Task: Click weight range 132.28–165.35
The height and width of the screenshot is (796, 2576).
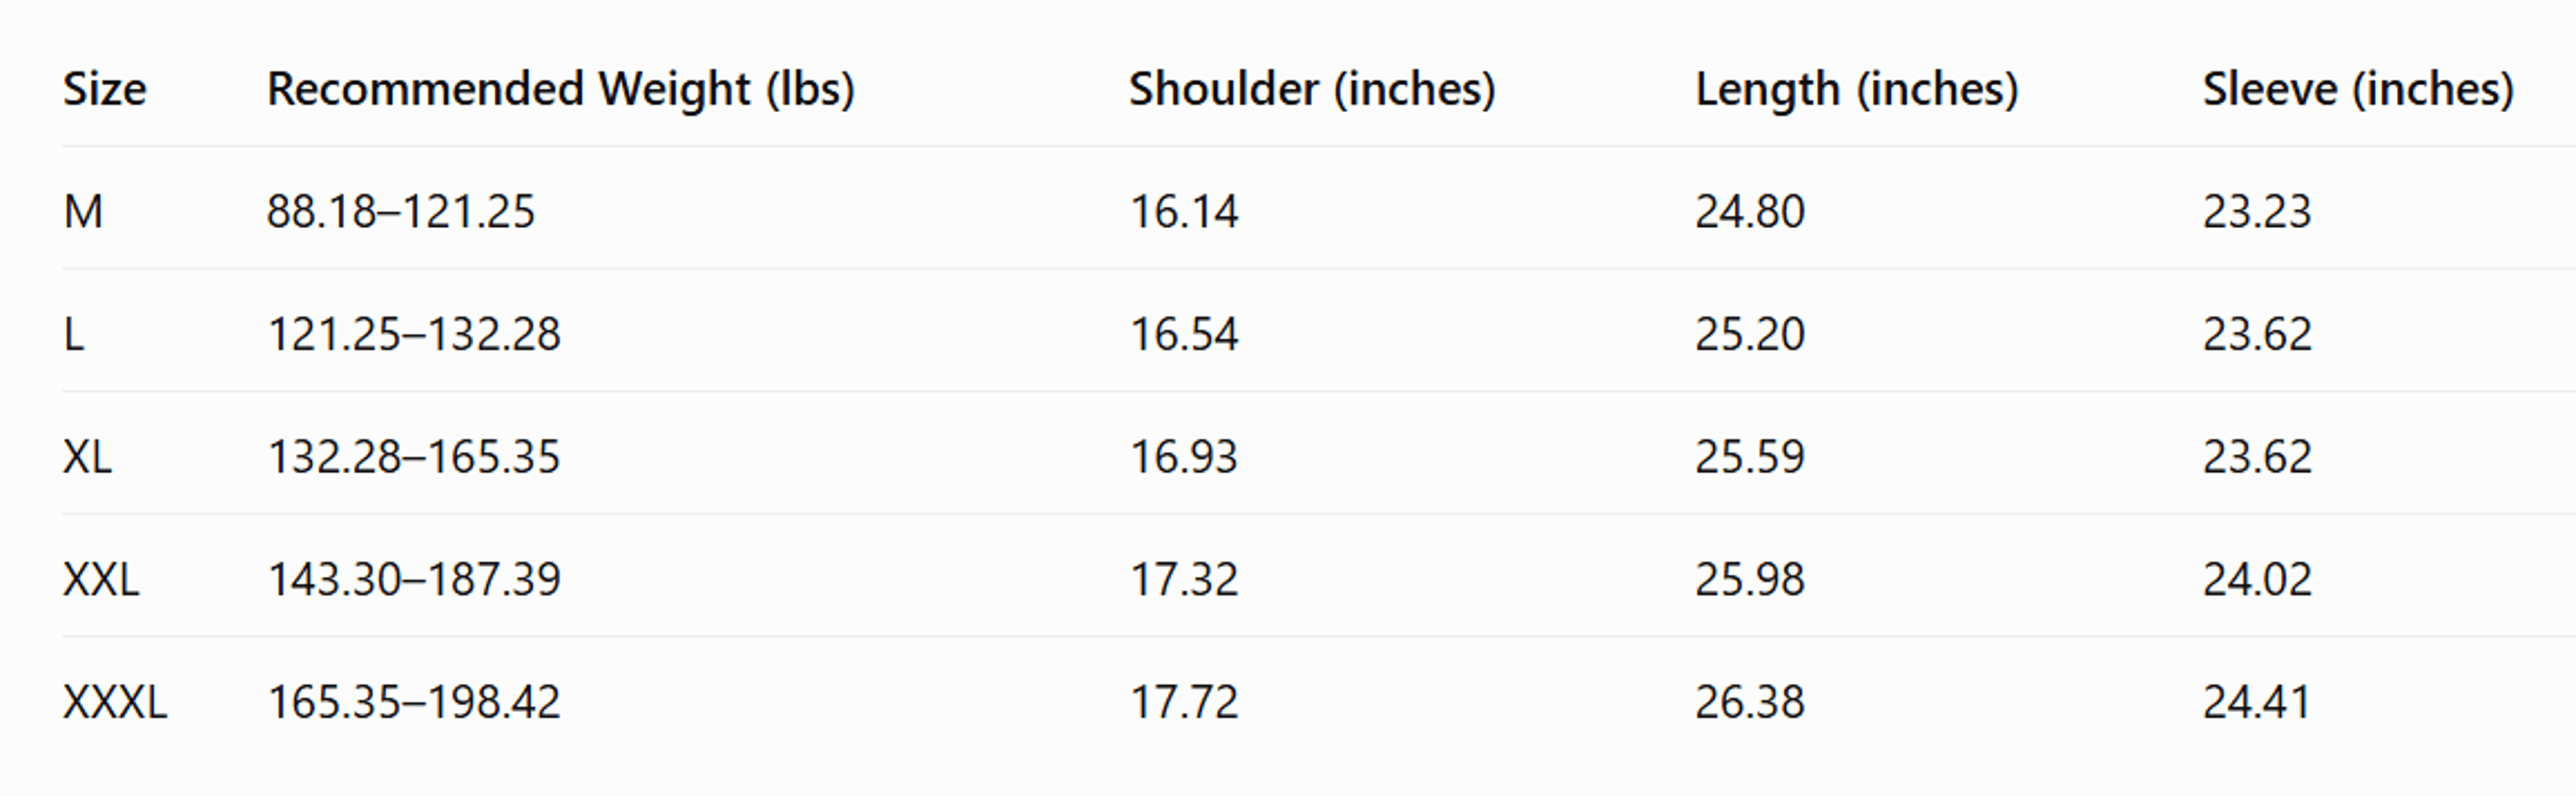Action: click(414, 457)
